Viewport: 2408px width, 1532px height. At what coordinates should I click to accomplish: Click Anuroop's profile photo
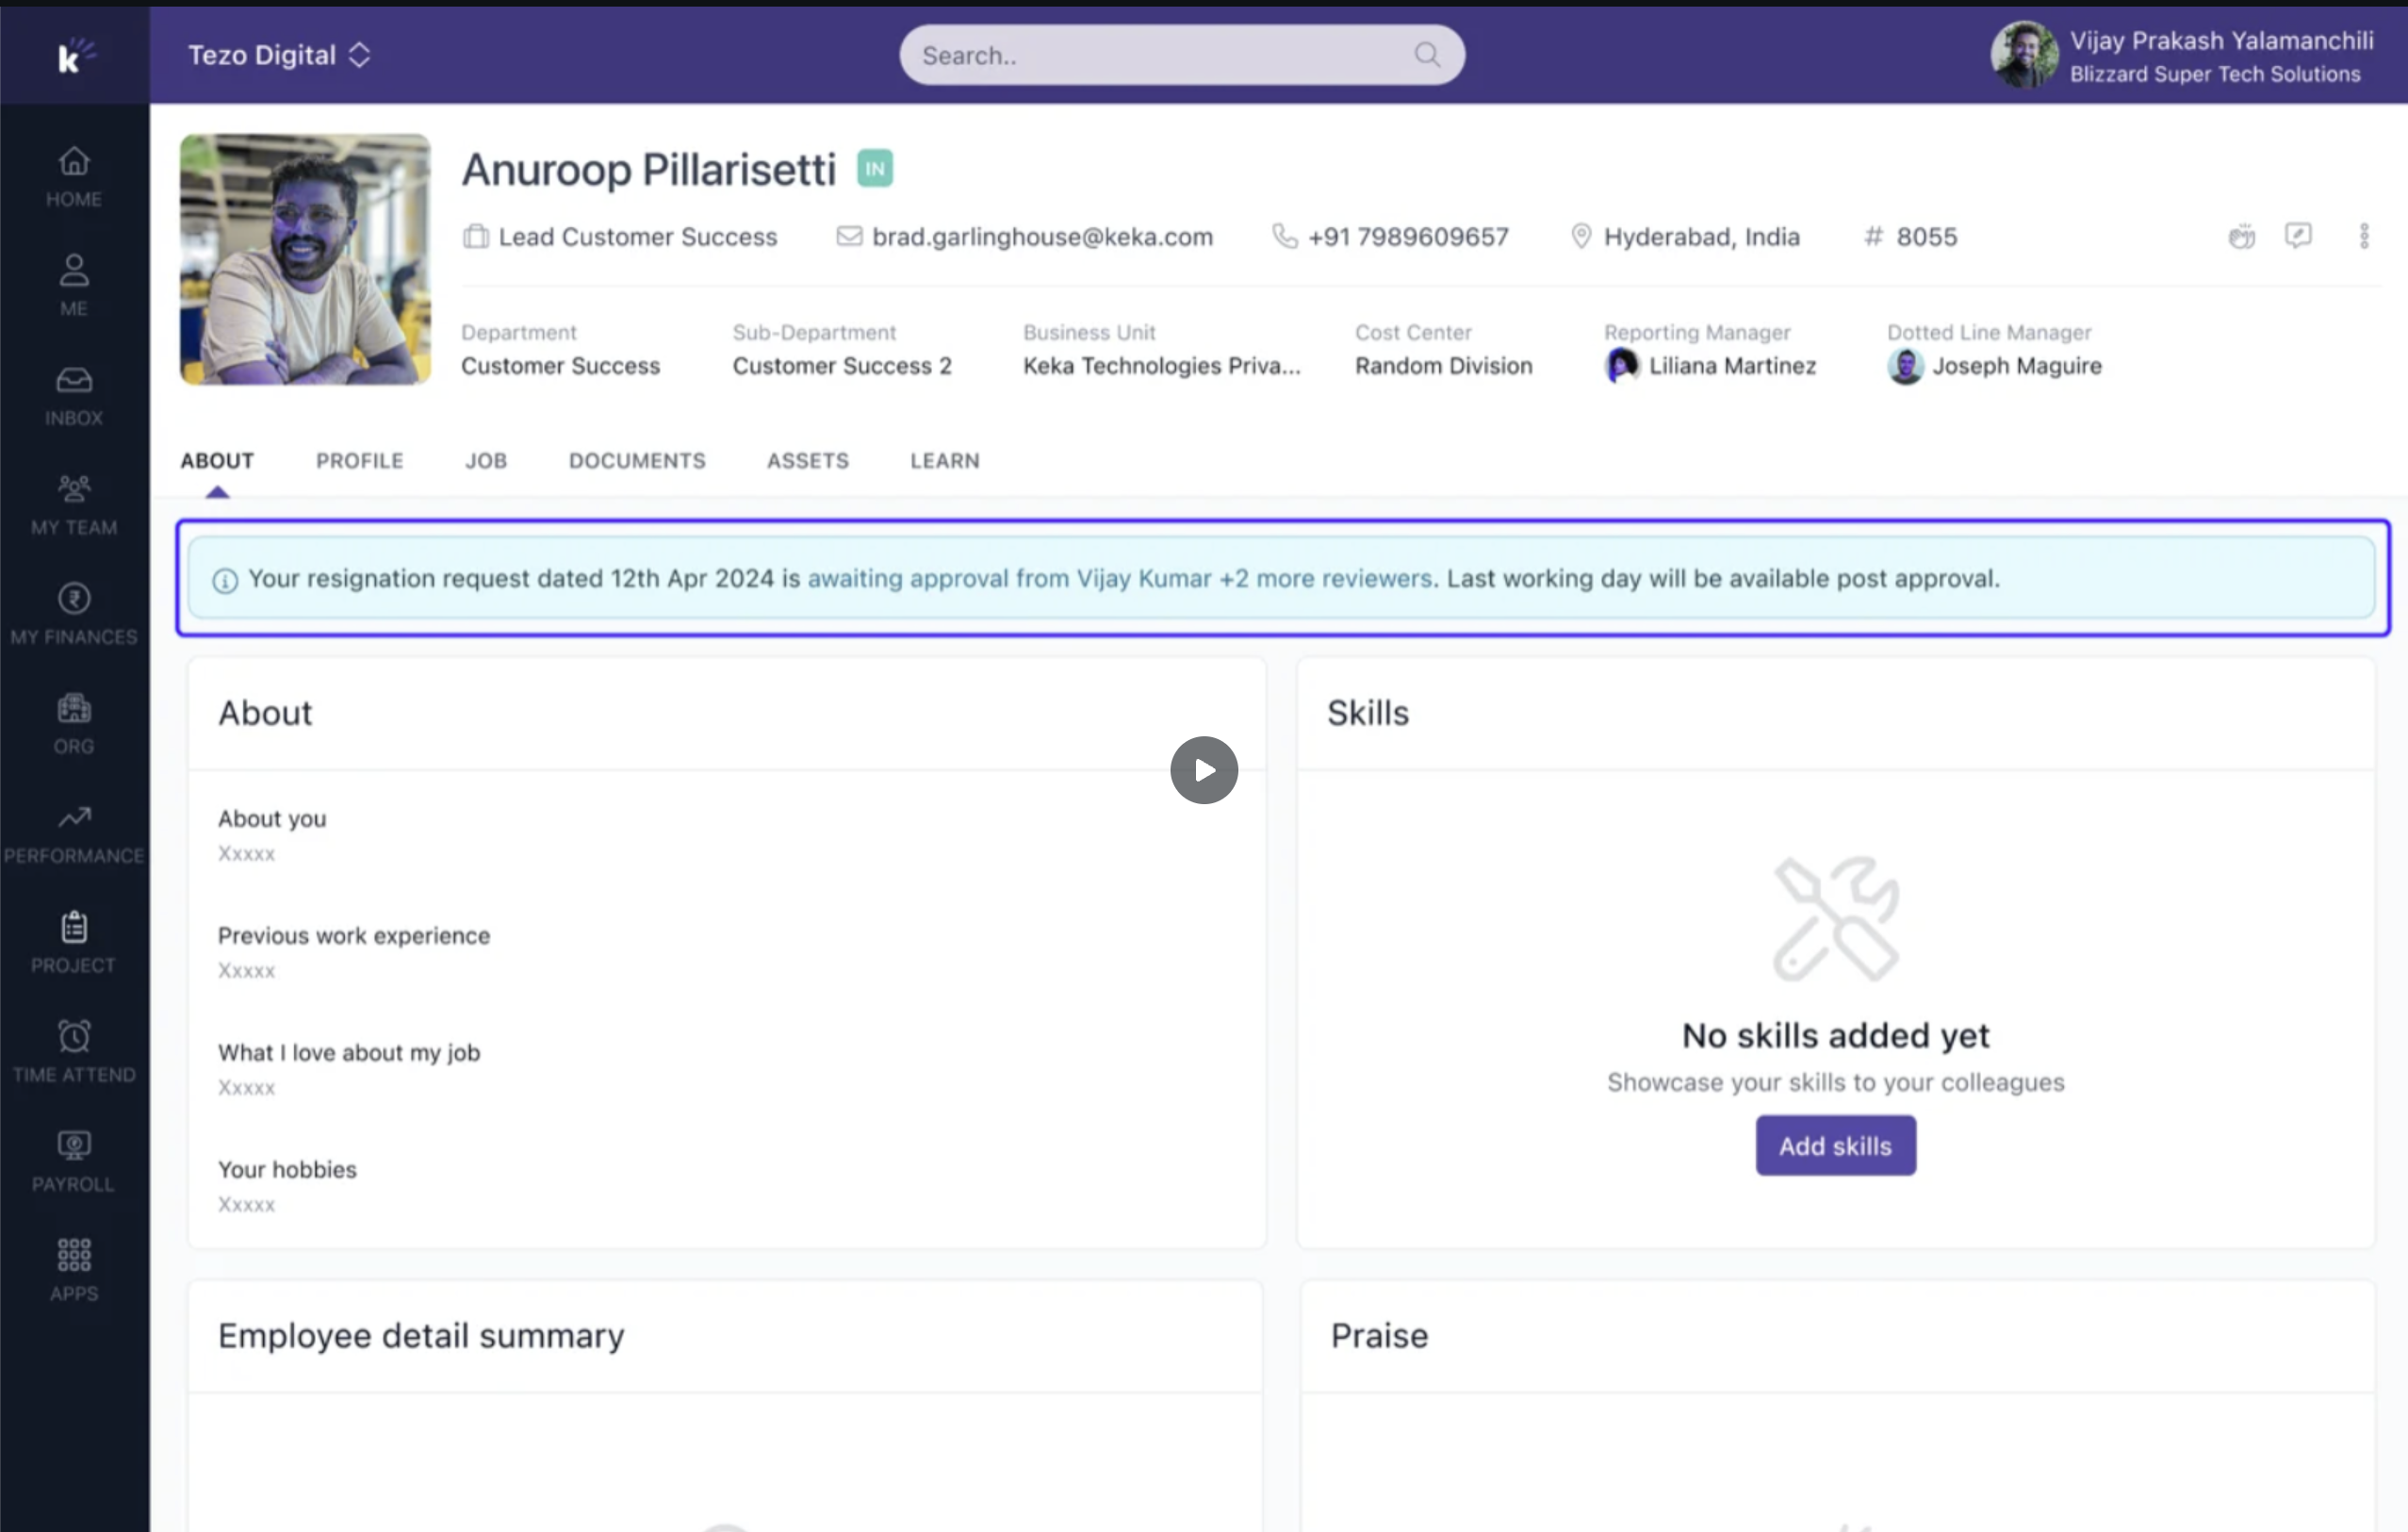coord(305,260)
